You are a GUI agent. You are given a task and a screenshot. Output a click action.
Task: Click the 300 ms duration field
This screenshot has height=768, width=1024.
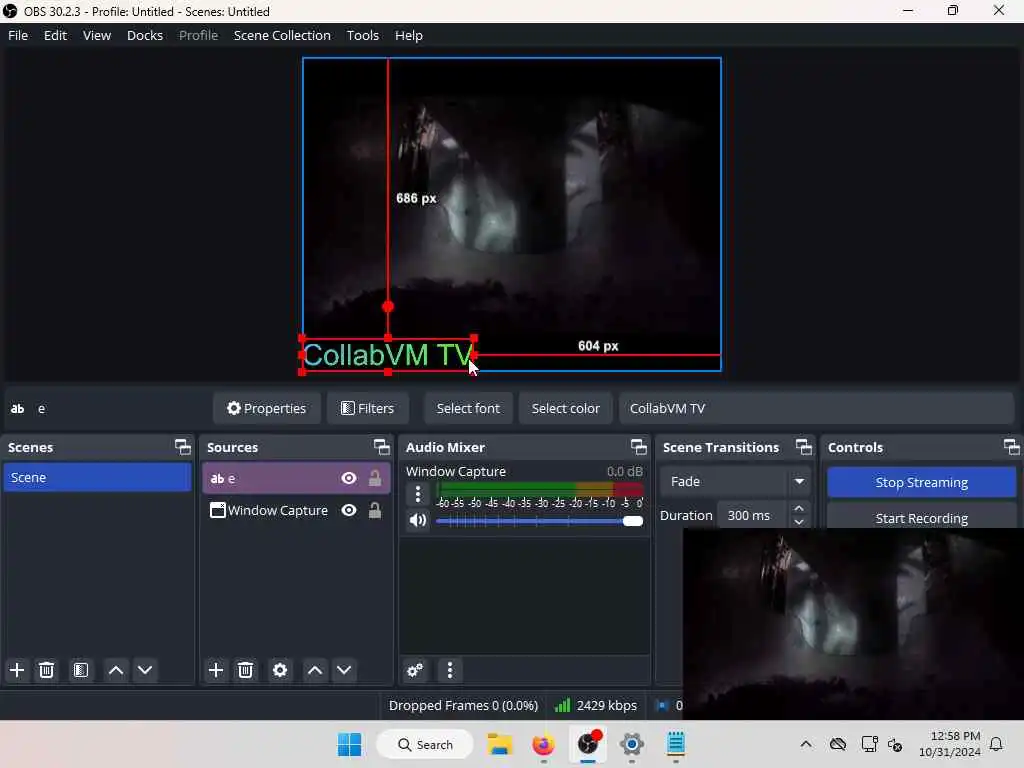pyautogui.click(x=754, y=515)
